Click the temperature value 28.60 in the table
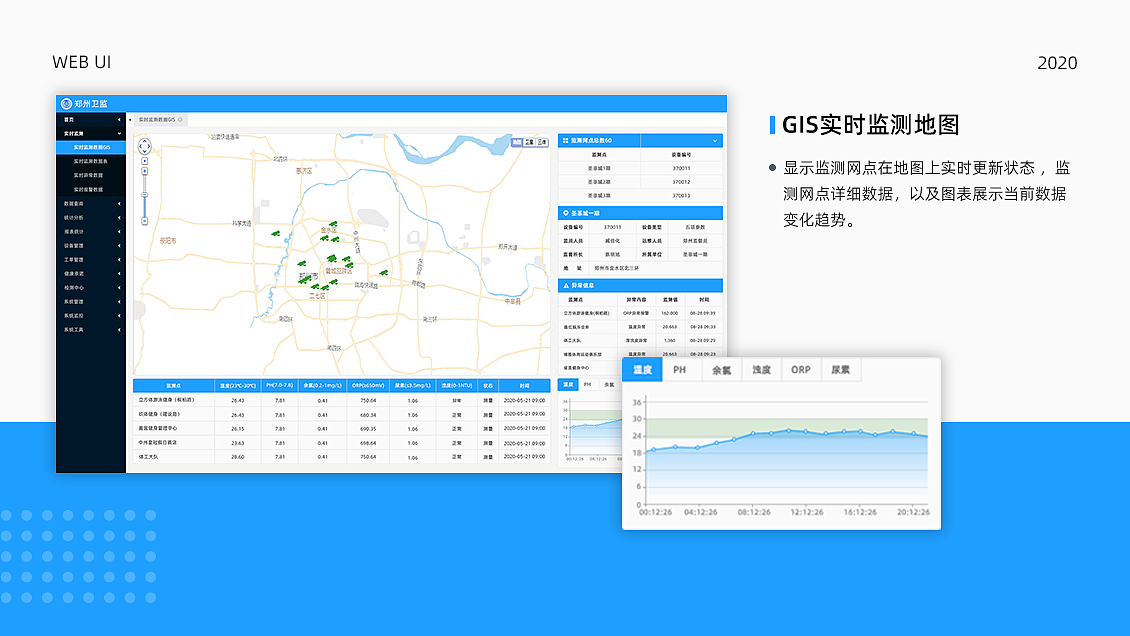1130x636 pixels. tap(237, 457)
